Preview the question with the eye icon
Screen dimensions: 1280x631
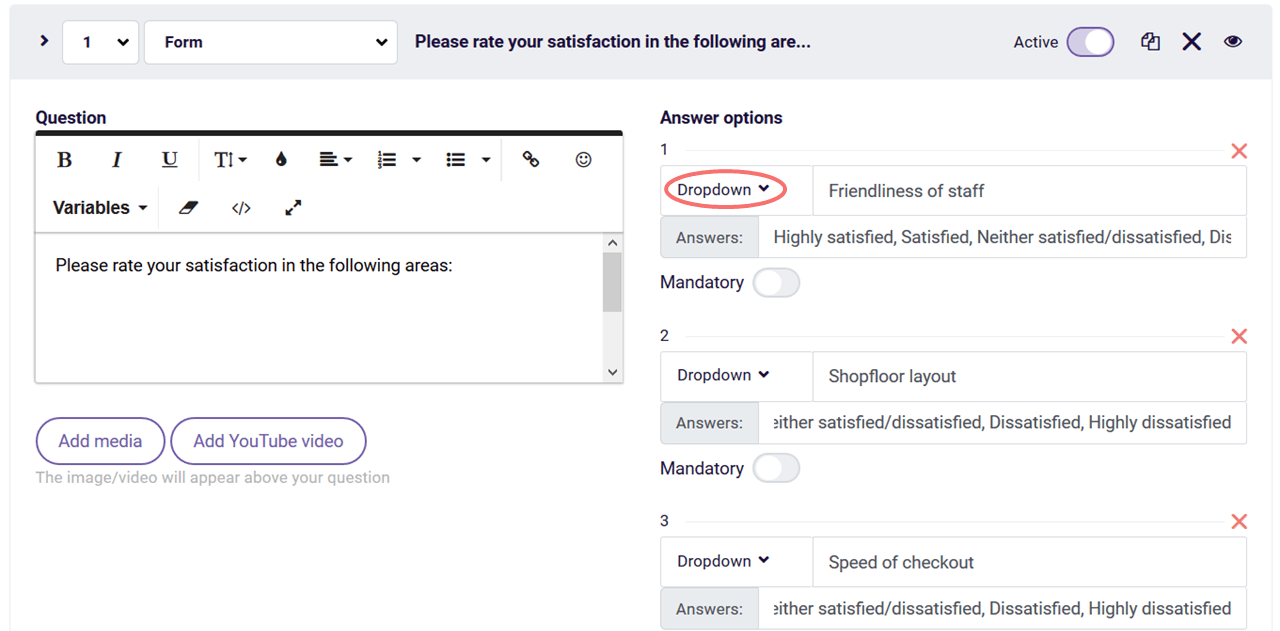point(1232,41)
